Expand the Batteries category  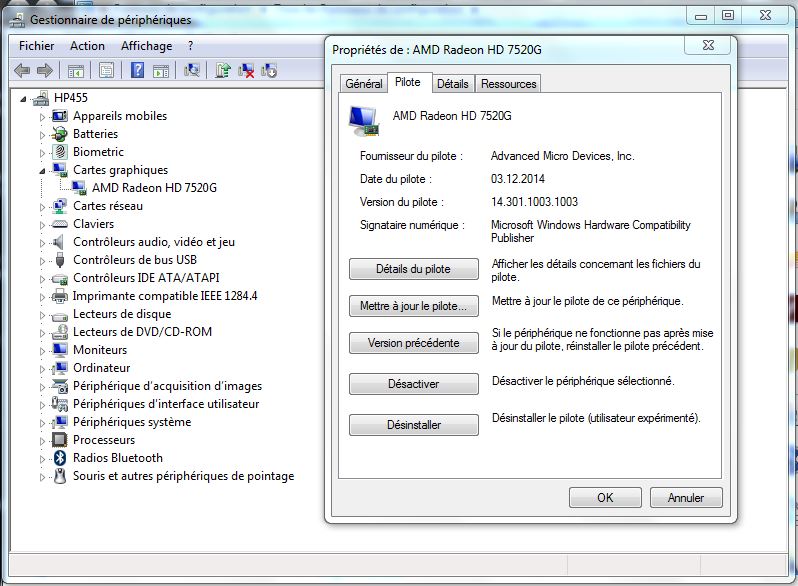[x=42, y=135]
